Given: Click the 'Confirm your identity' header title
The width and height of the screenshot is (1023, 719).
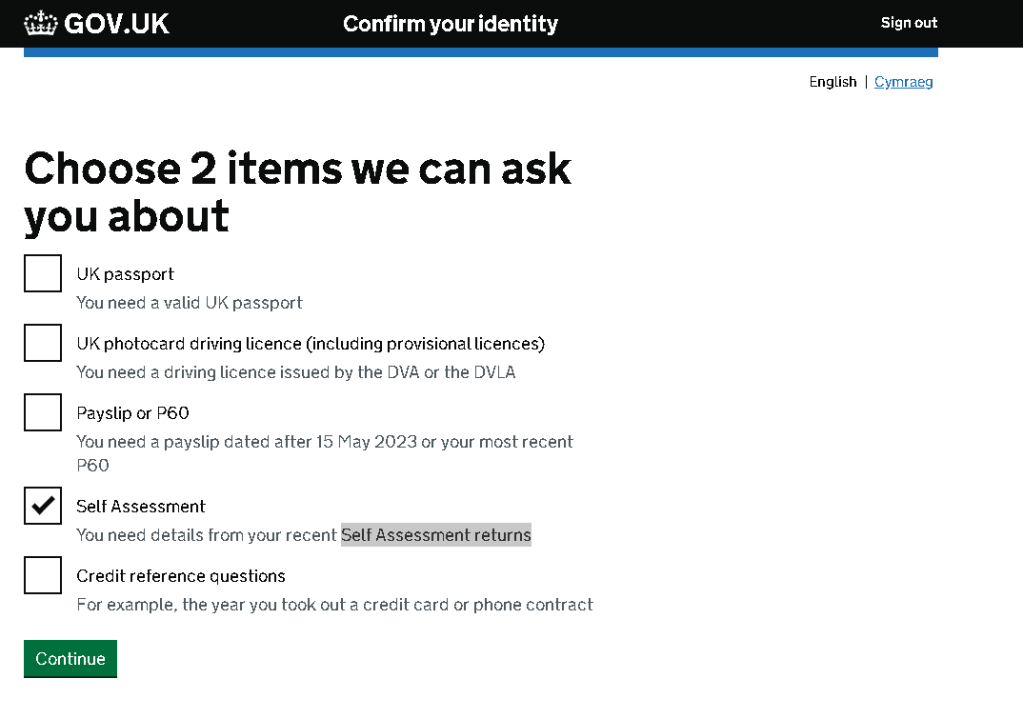Looking at the screenshot, I should pos(450,24).
